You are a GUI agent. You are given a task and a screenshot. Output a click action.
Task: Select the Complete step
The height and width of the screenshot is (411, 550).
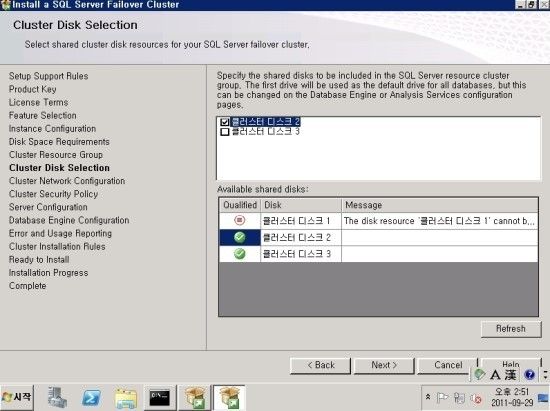tap(27, 286)
